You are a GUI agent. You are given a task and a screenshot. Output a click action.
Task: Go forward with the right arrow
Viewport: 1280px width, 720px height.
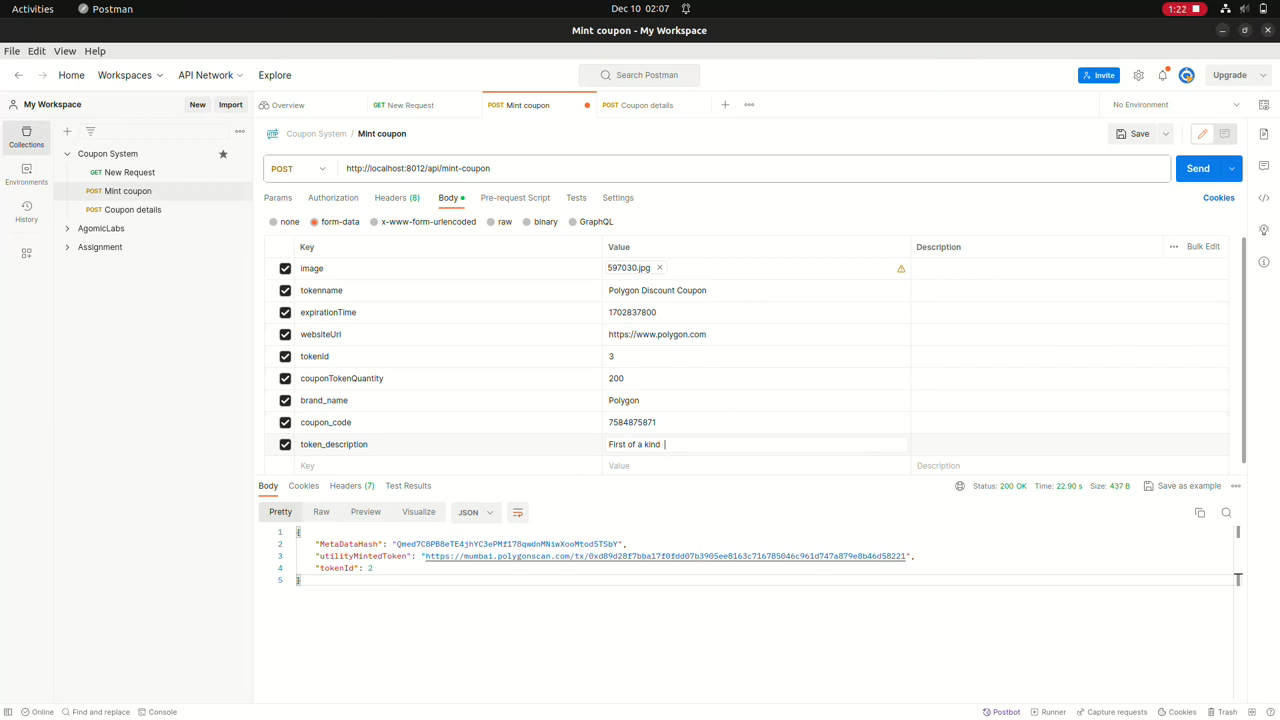(x=42, y=75)
